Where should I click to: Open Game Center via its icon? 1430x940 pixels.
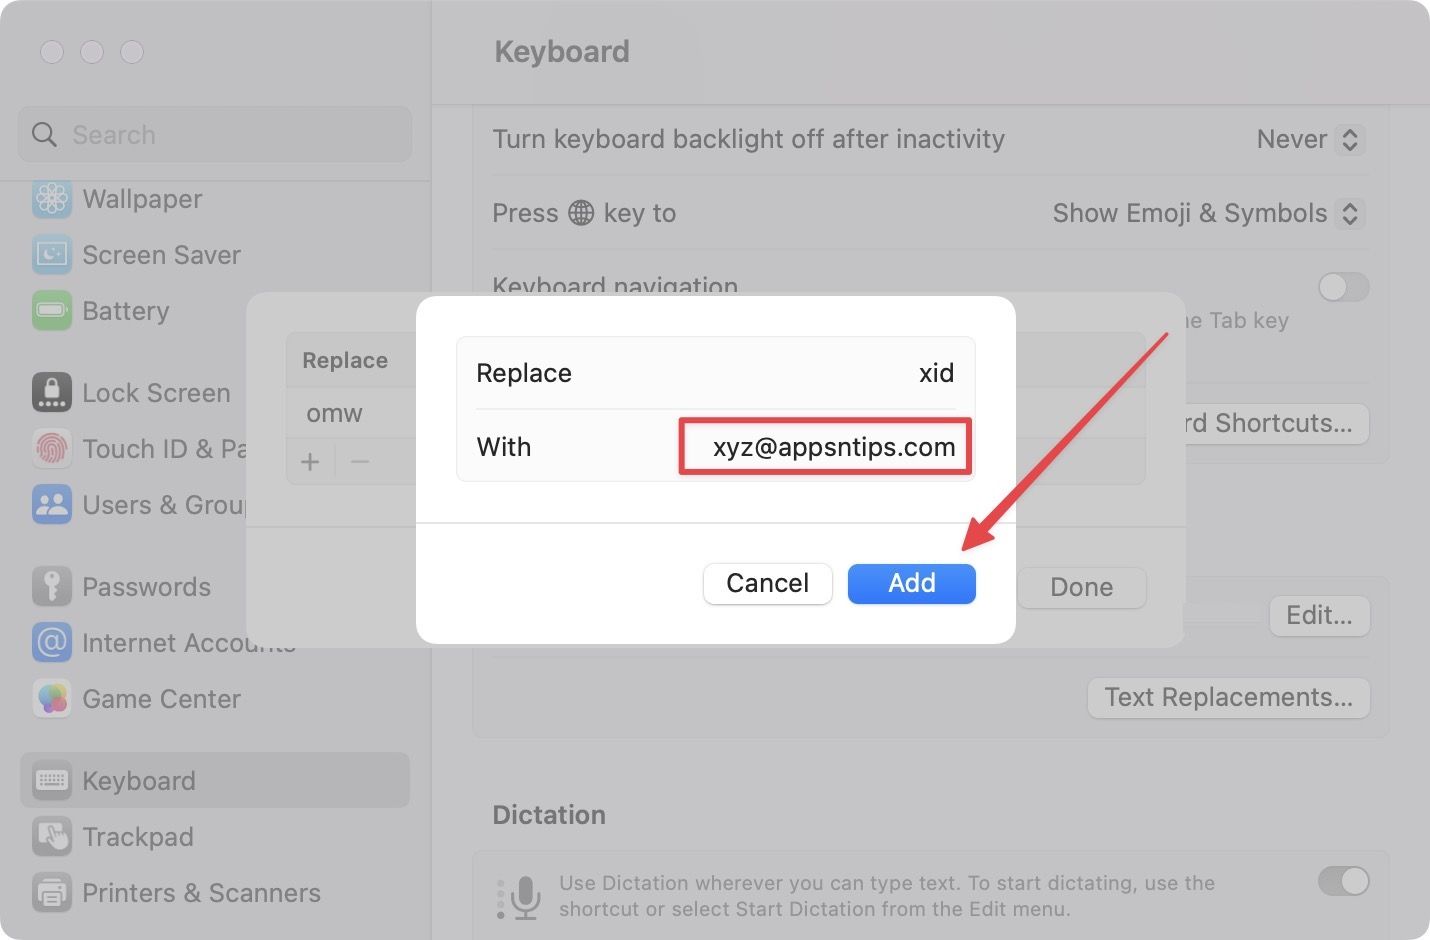point(51,699)
